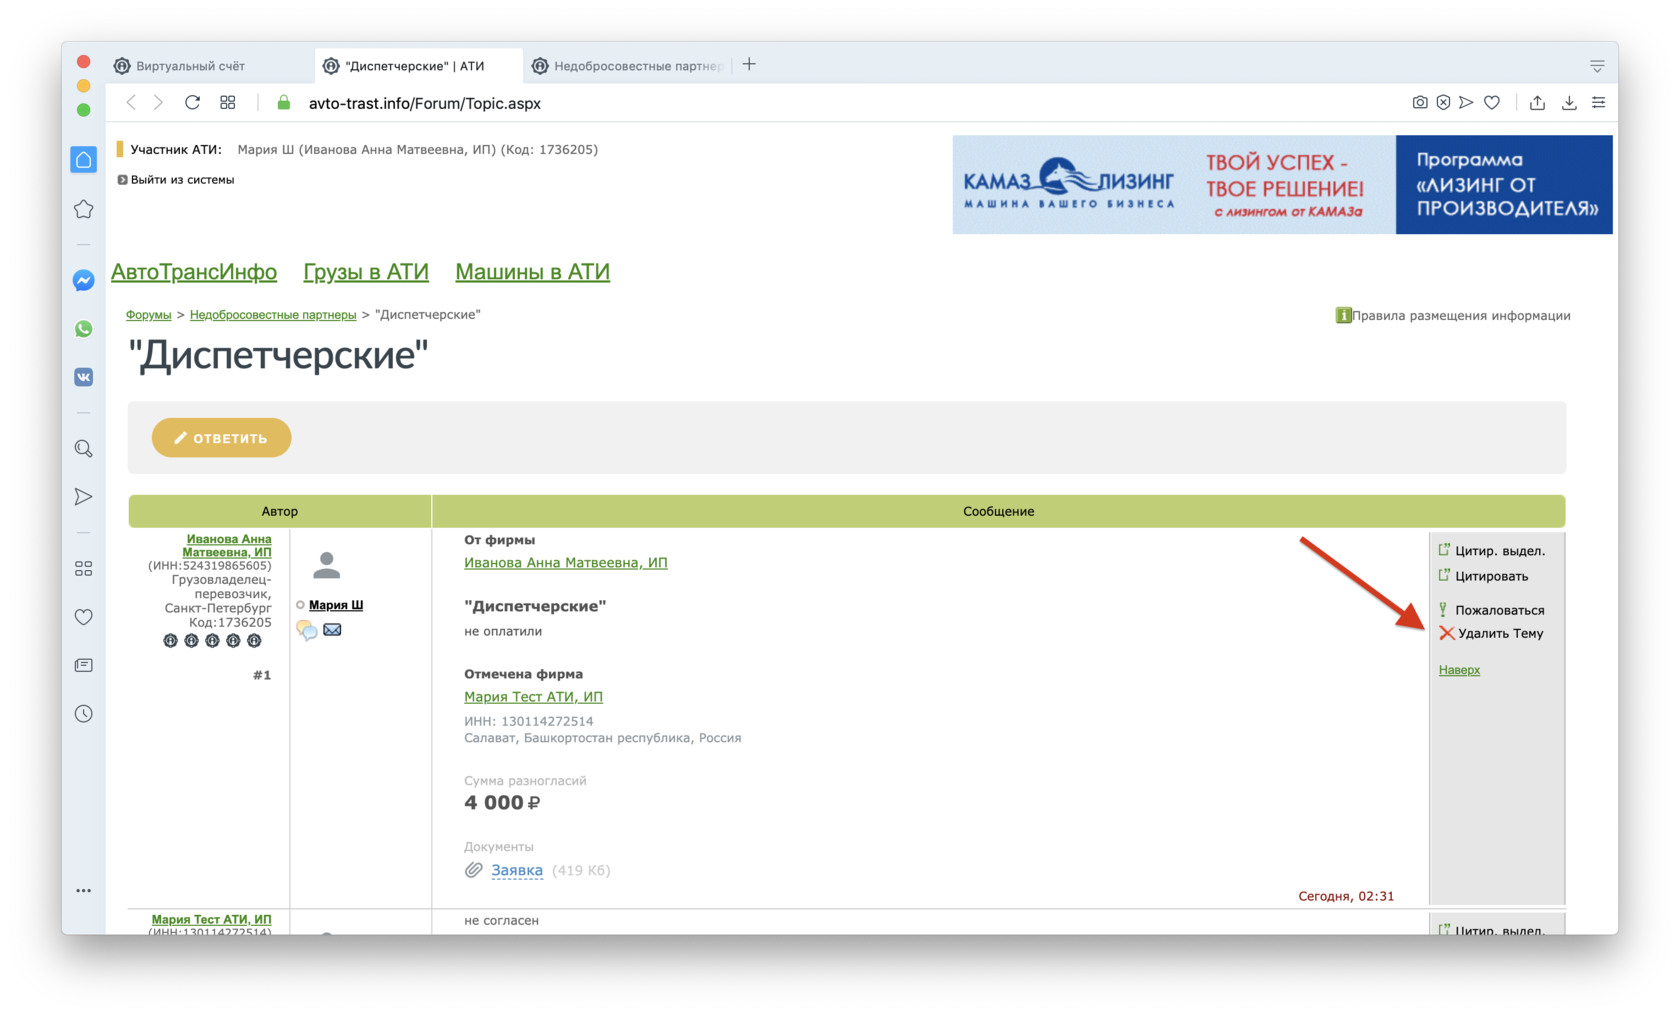
Task: Open marked firm Мария Тест АТИ, ИП link
Action: pyautogui.click(x=533, y=697)
